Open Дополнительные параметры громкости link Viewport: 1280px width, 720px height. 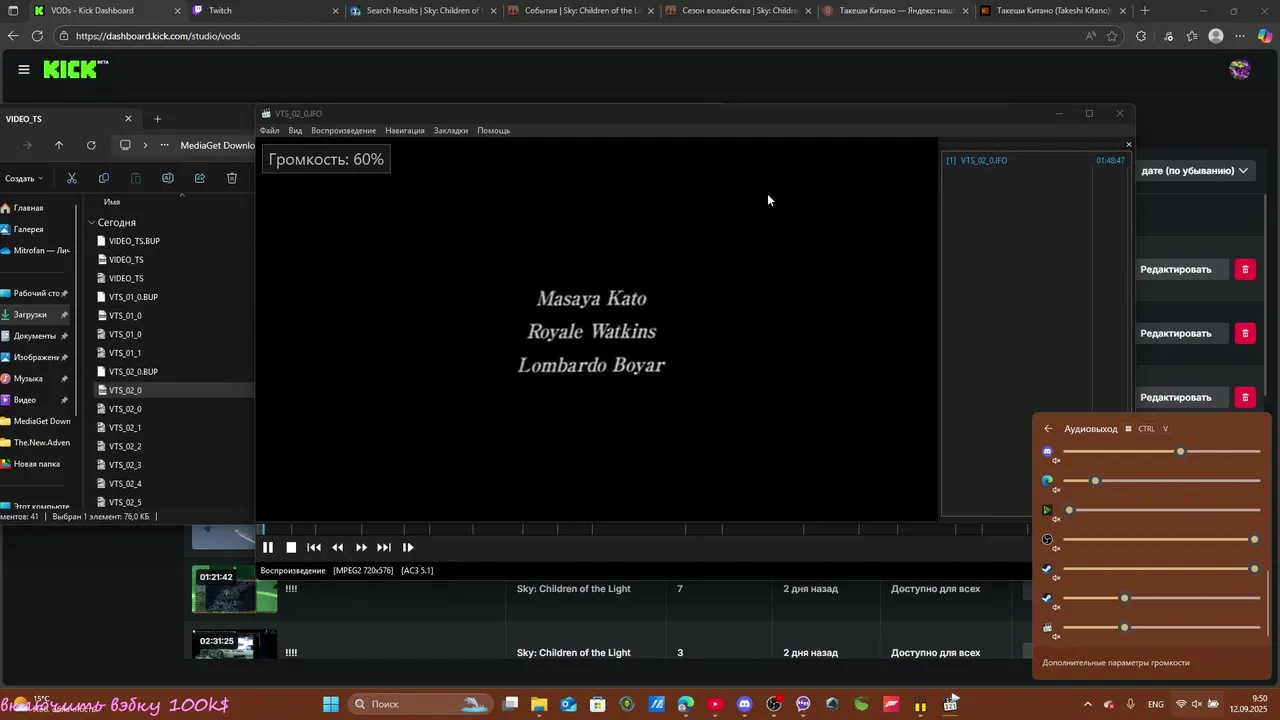pos(1116,663)
